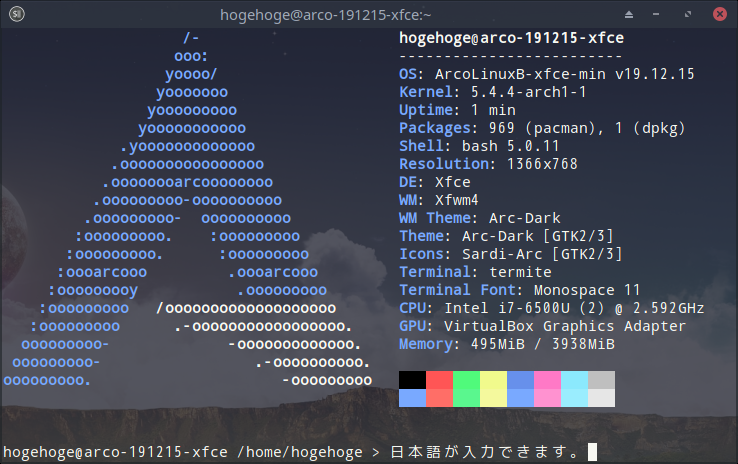Click the red color block in top row
738x464 pixels.
click(439, 380)
